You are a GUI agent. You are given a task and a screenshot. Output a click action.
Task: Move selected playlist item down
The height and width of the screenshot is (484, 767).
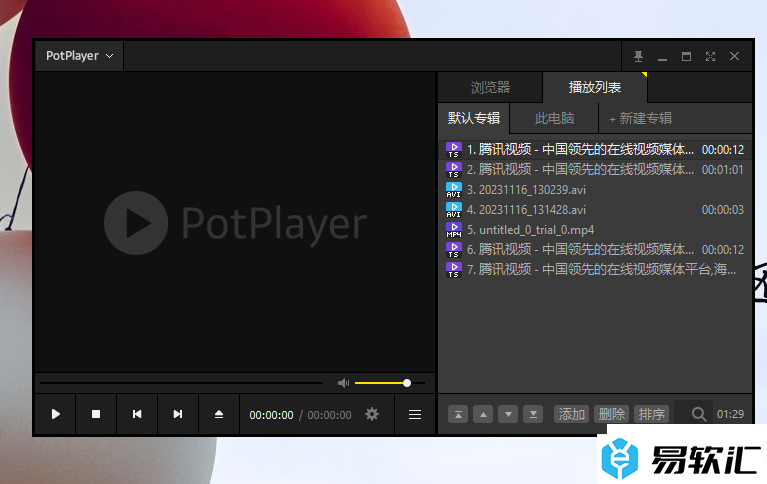tap(508, 415)
